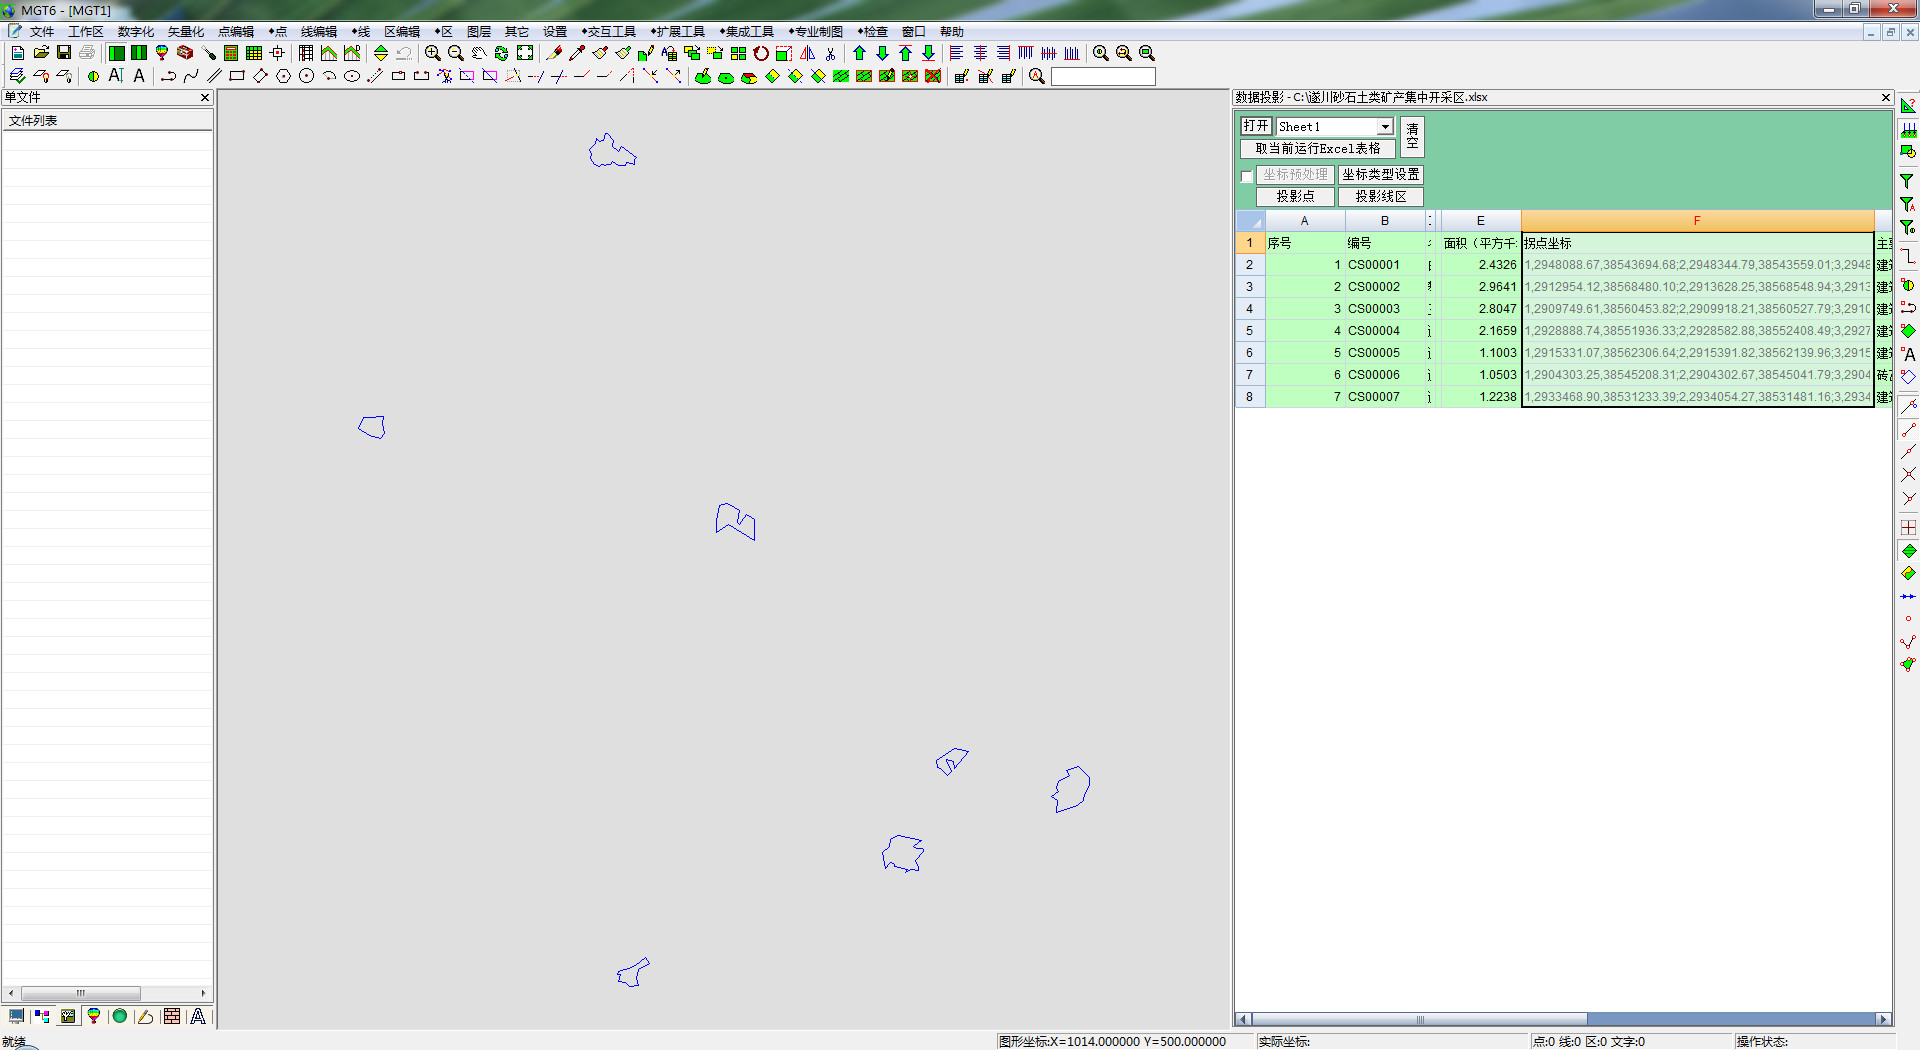Open the 图层 menu
The width and height of the screenshot is (1920, 1050).
click(479, 32)
